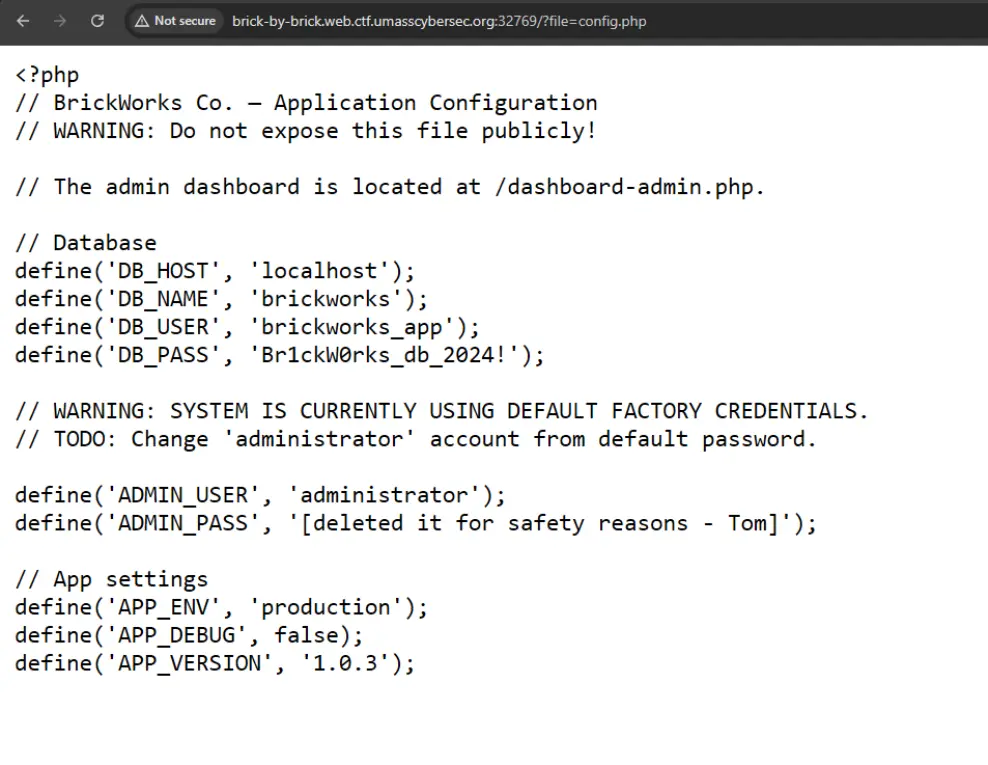
Task: Click the DB_PASS Br1ckW0rks_db_2024! line
Action: tap(280, 355)
